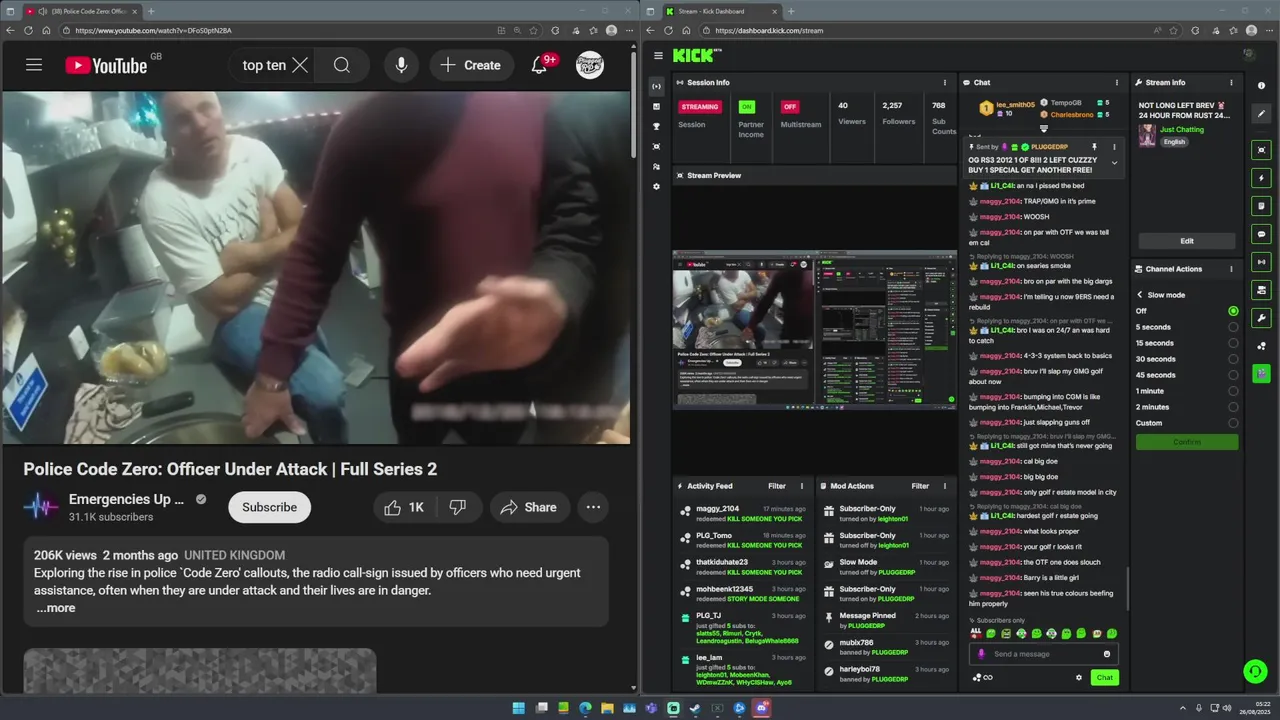Expand the pinned message chevron

point(1114,163)
